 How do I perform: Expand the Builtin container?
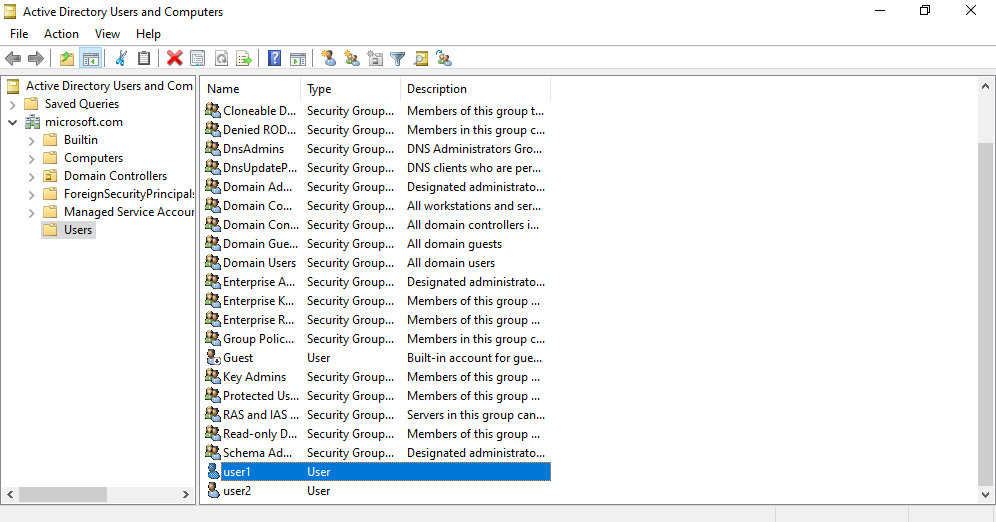[x=31, y=140]
